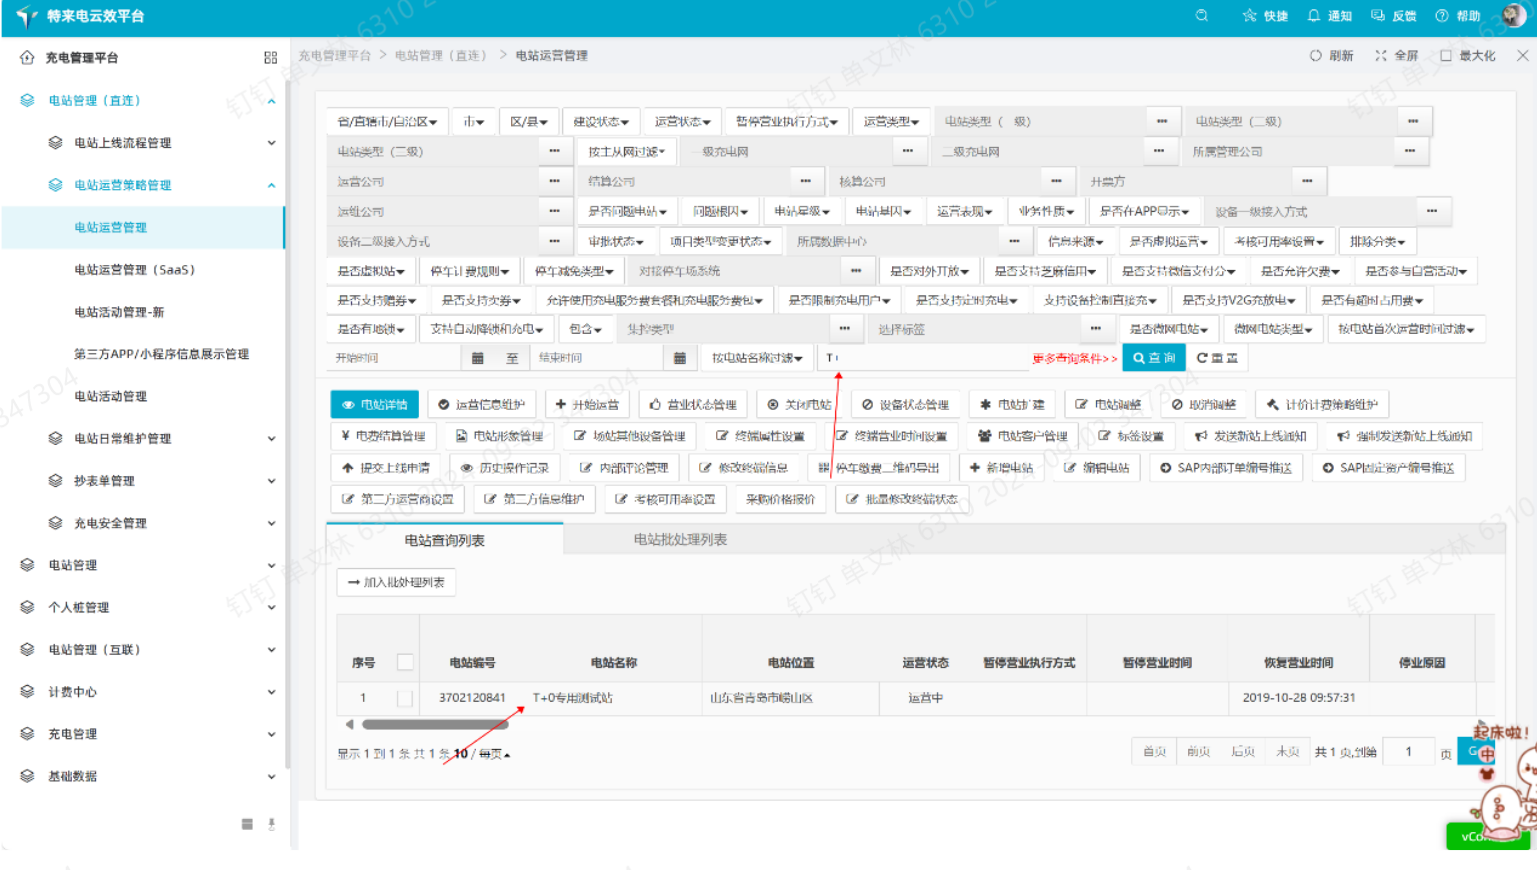Switch to the 电站批处理列表 tab

click(680, 540)
